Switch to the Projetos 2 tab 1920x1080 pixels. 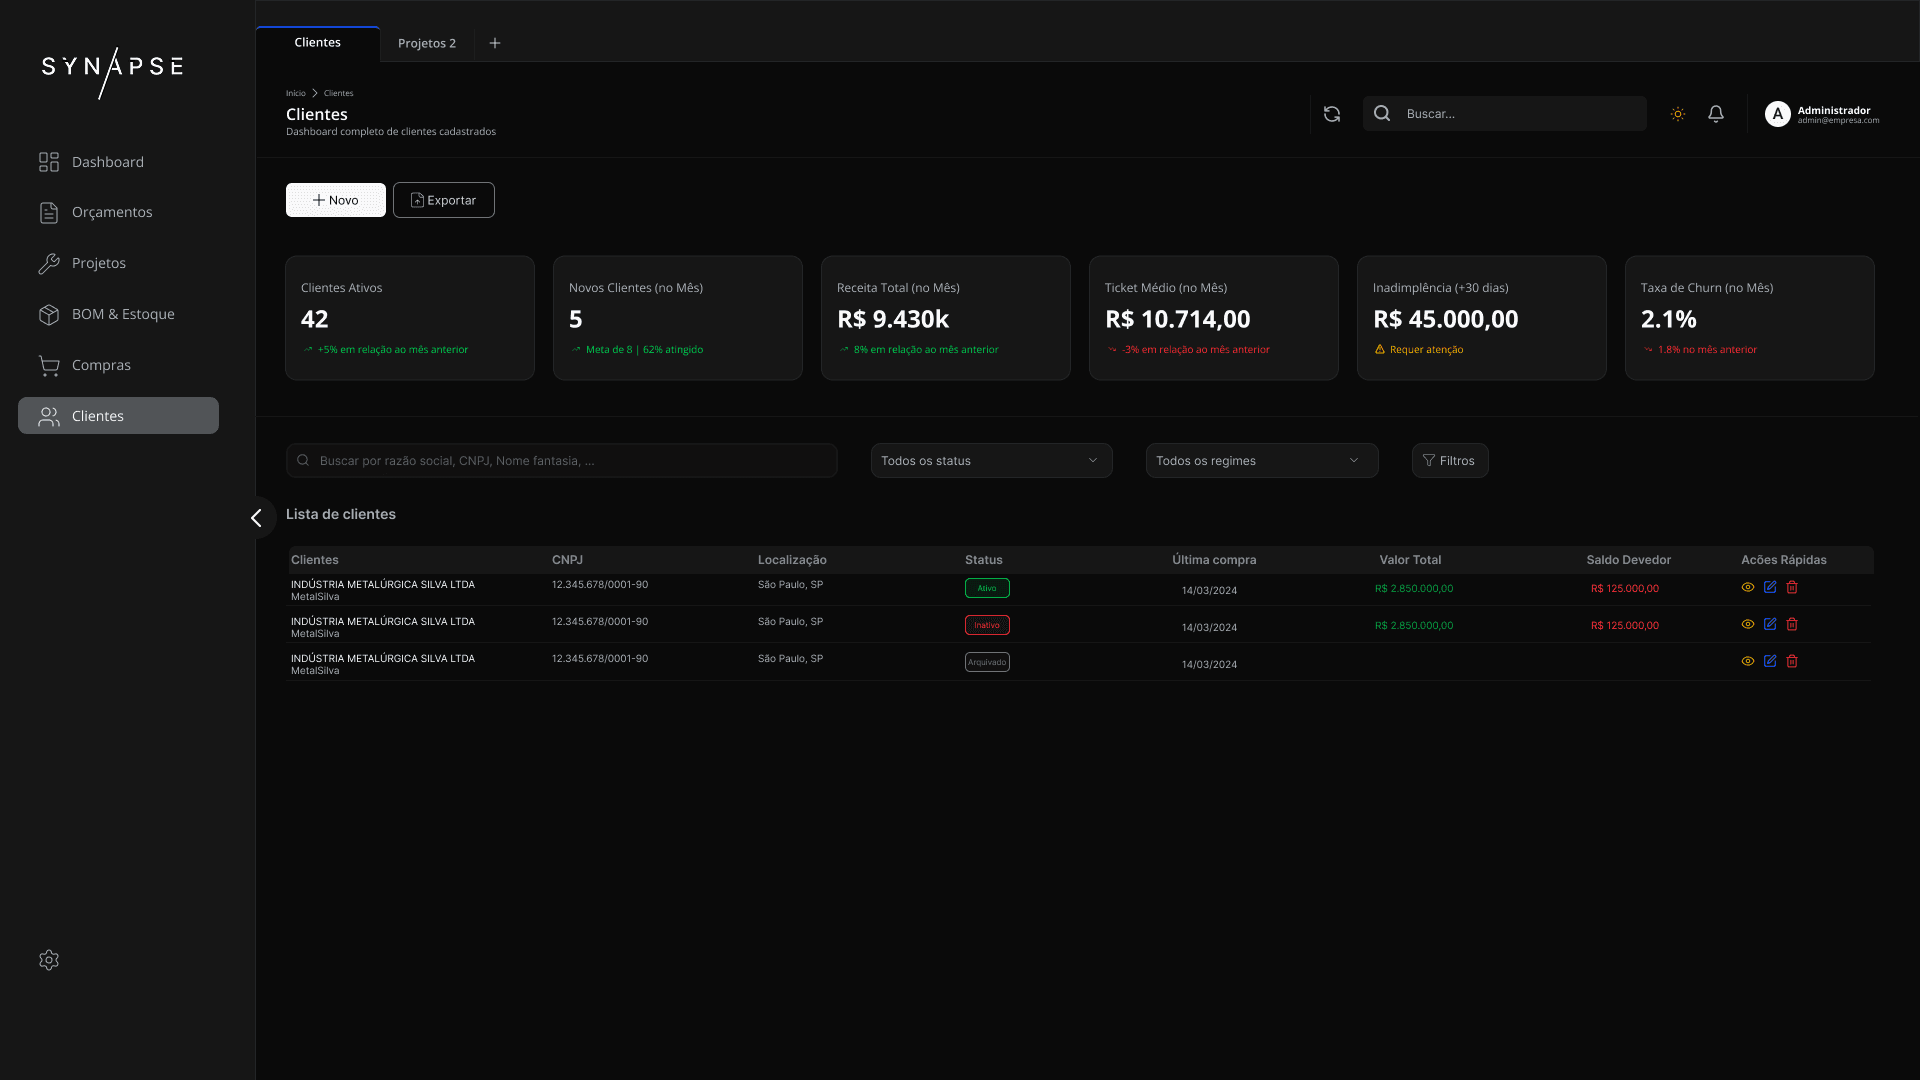pyautogui.click(x=427, y=43)
